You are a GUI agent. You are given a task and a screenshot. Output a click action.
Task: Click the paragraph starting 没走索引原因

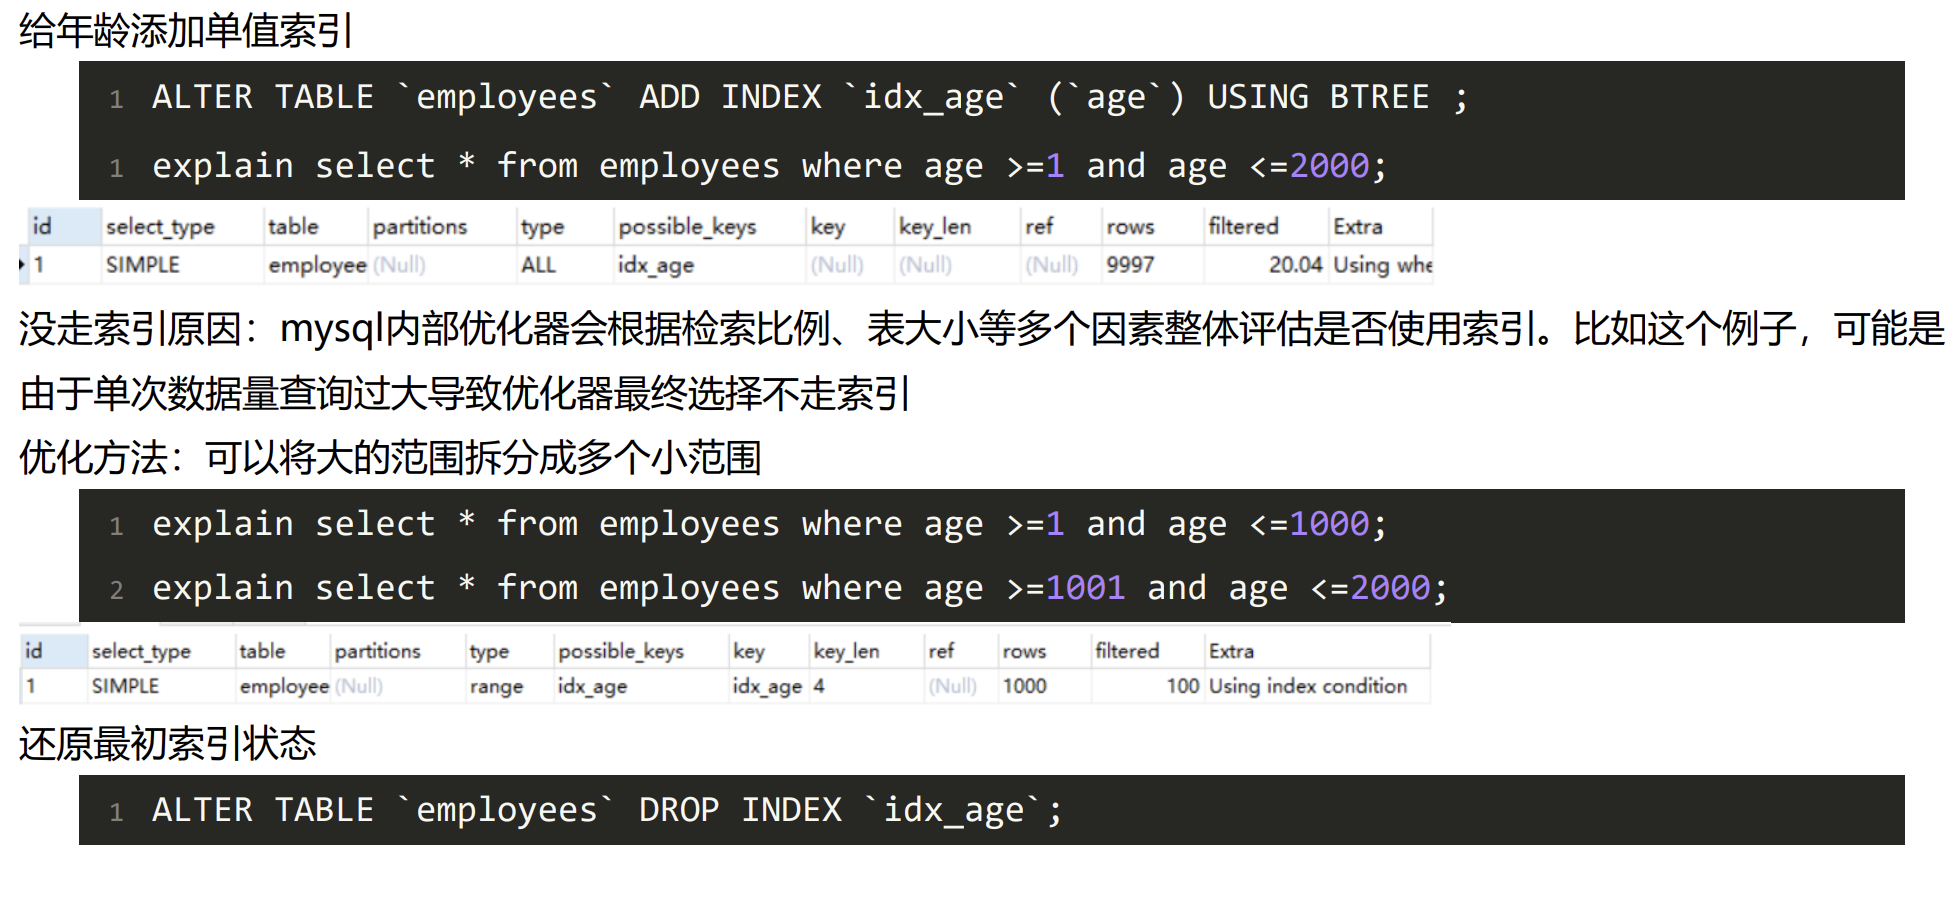coord(981,361)
